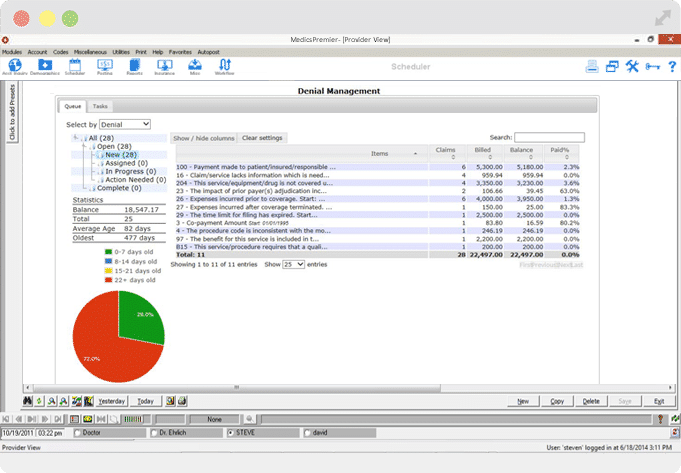Click the red list icon in navigation bar

pos(74,419)
